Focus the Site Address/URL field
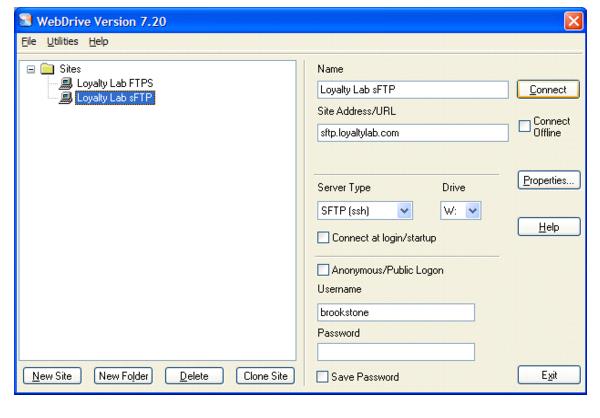 point(413,133)
